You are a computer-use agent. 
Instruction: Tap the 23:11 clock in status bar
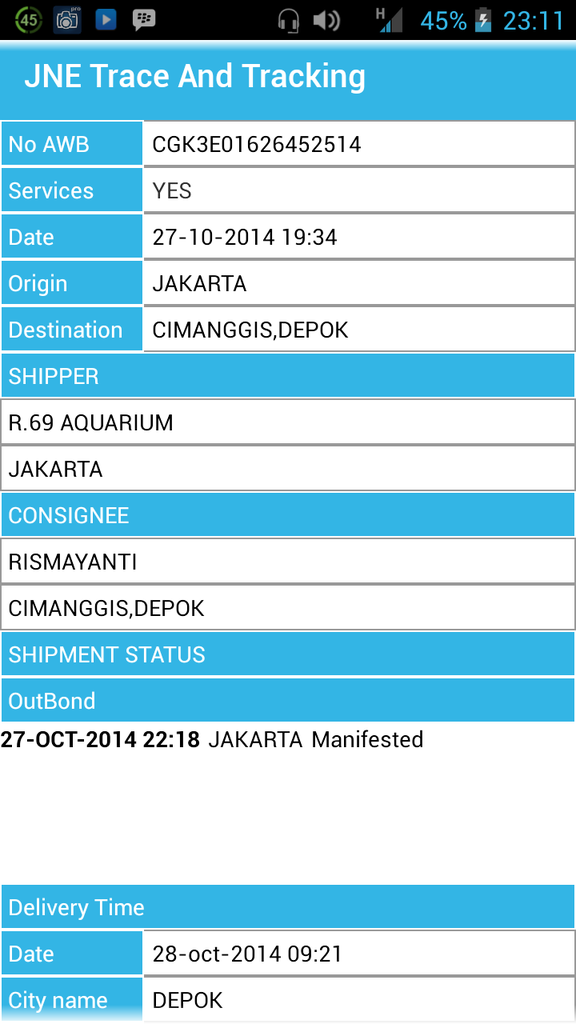click(533, 21)
